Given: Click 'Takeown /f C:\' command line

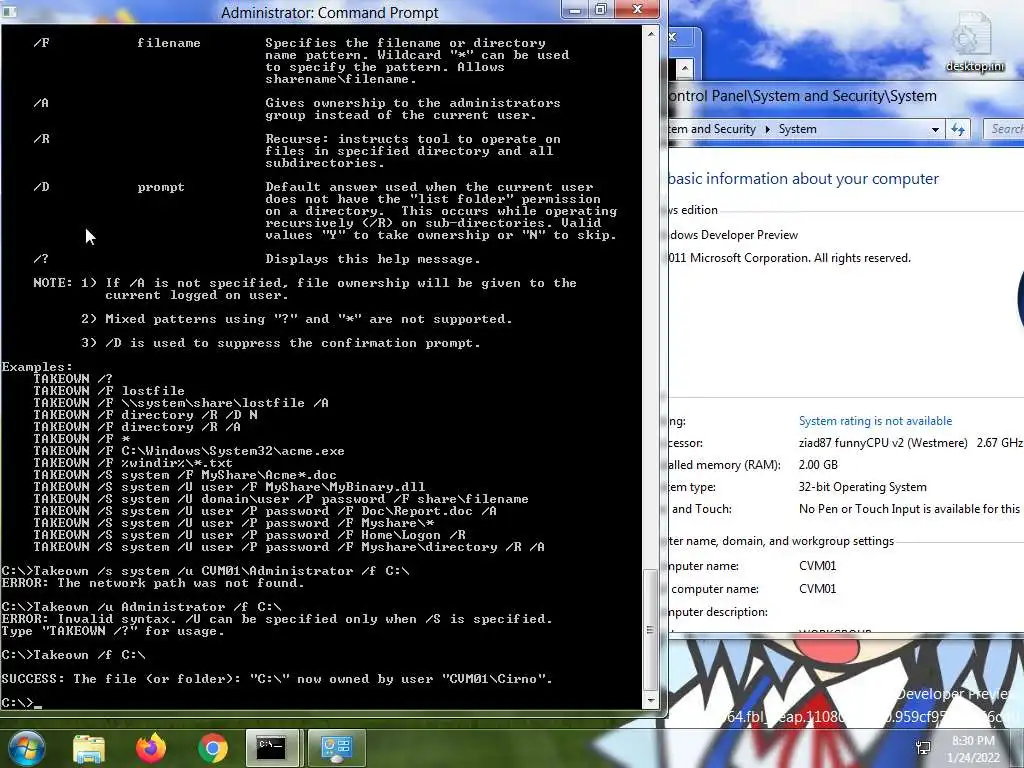Looking at the screenshot, I should tap(74, 655).
